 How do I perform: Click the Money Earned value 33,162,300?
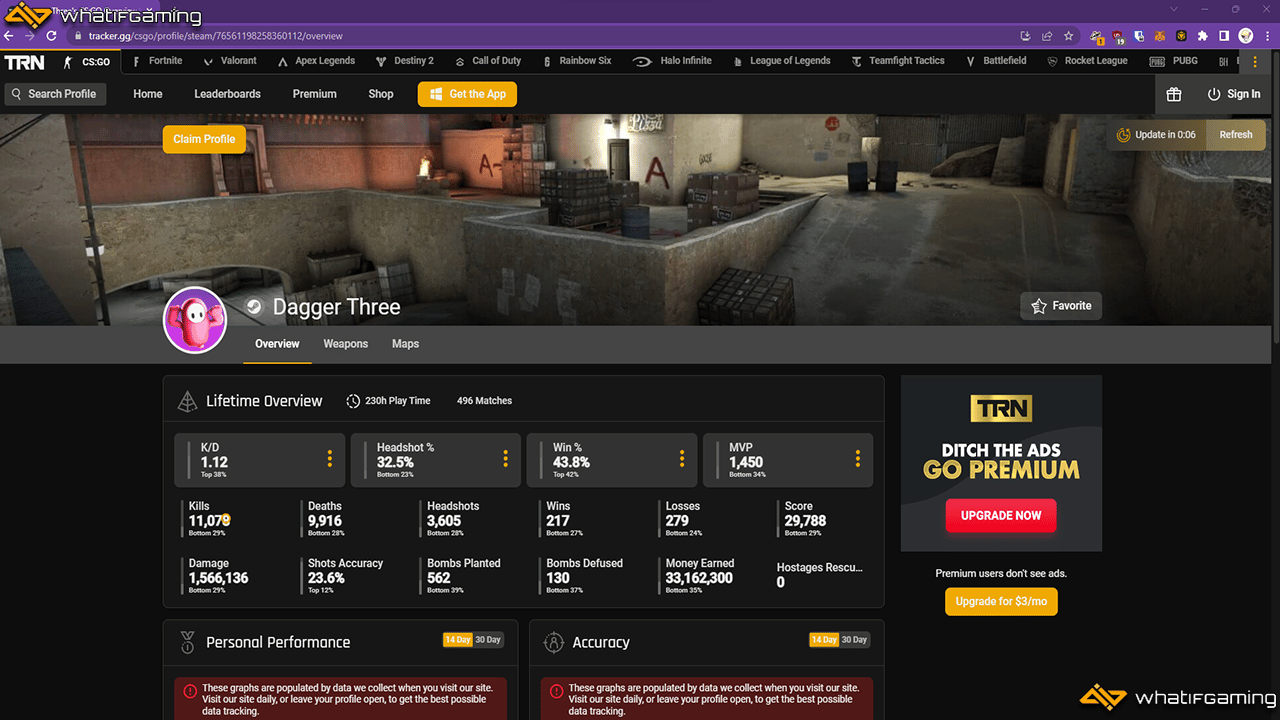click(x=699, y=578)
